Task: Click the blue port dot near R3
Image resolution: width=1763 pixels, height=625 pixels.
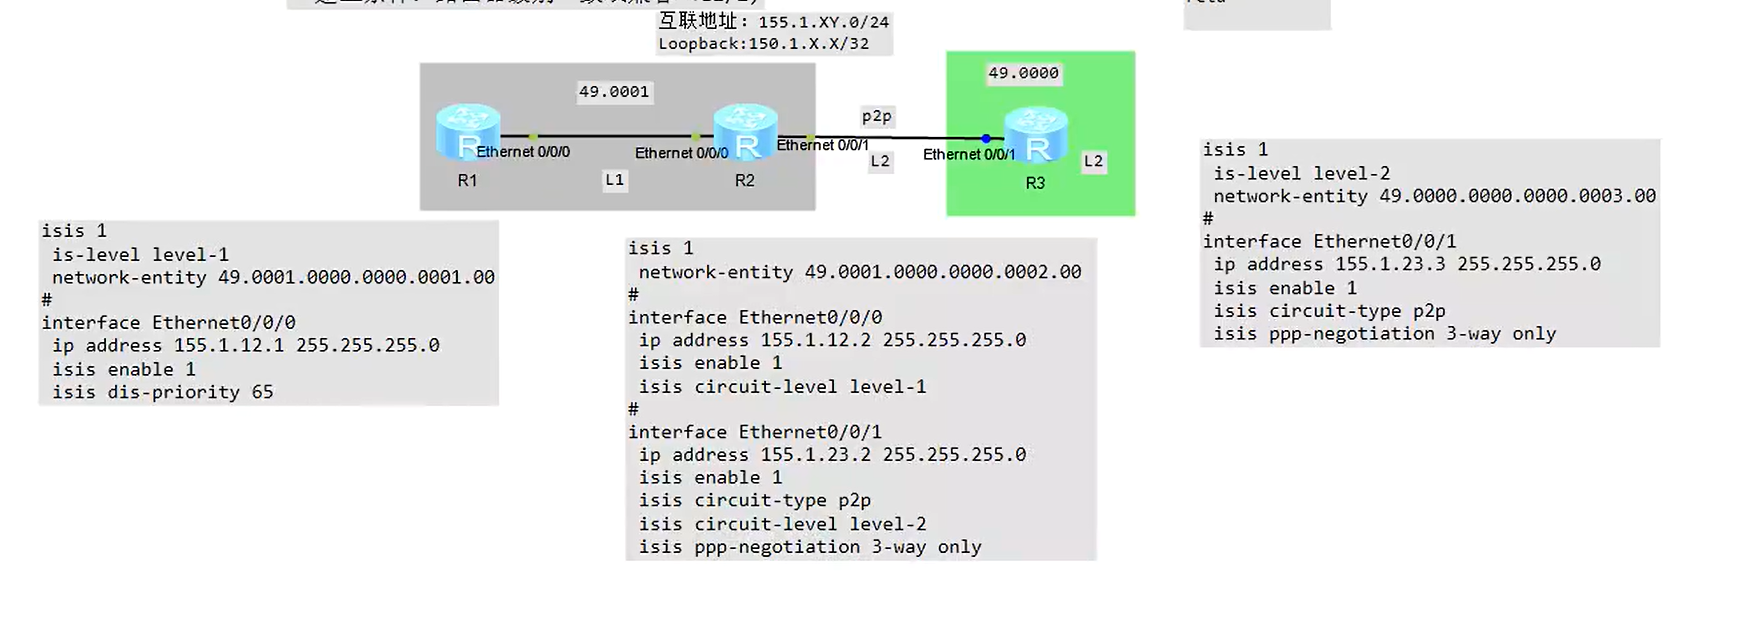Action: pos(986,139)
